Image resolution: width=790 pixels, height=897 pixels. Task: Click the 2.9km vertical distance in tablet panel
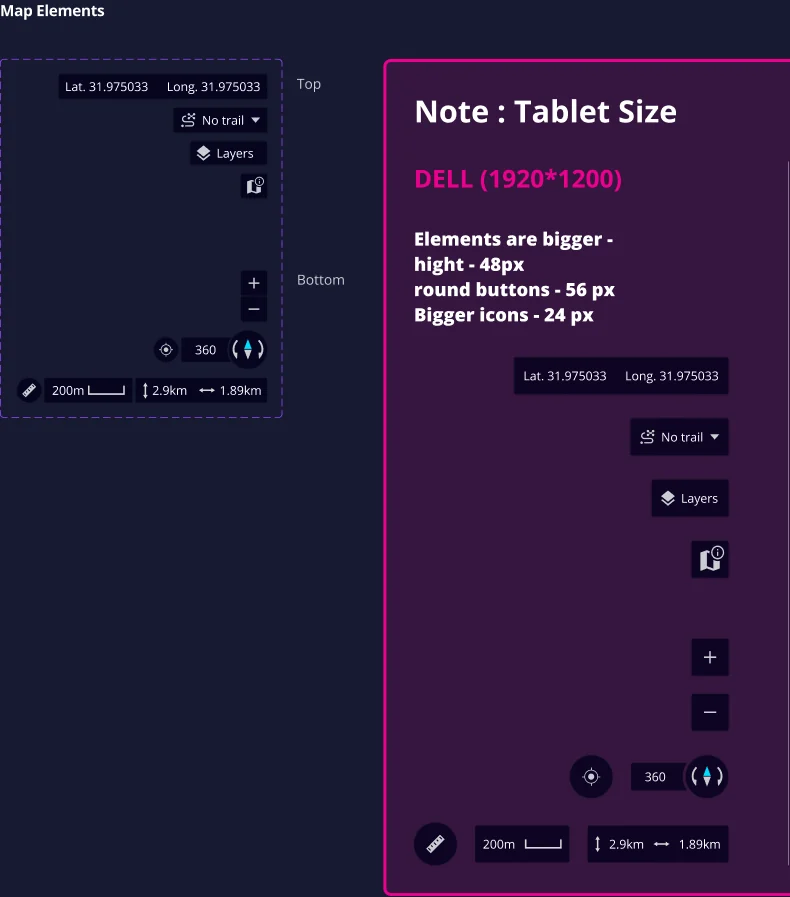coord(619,844)
